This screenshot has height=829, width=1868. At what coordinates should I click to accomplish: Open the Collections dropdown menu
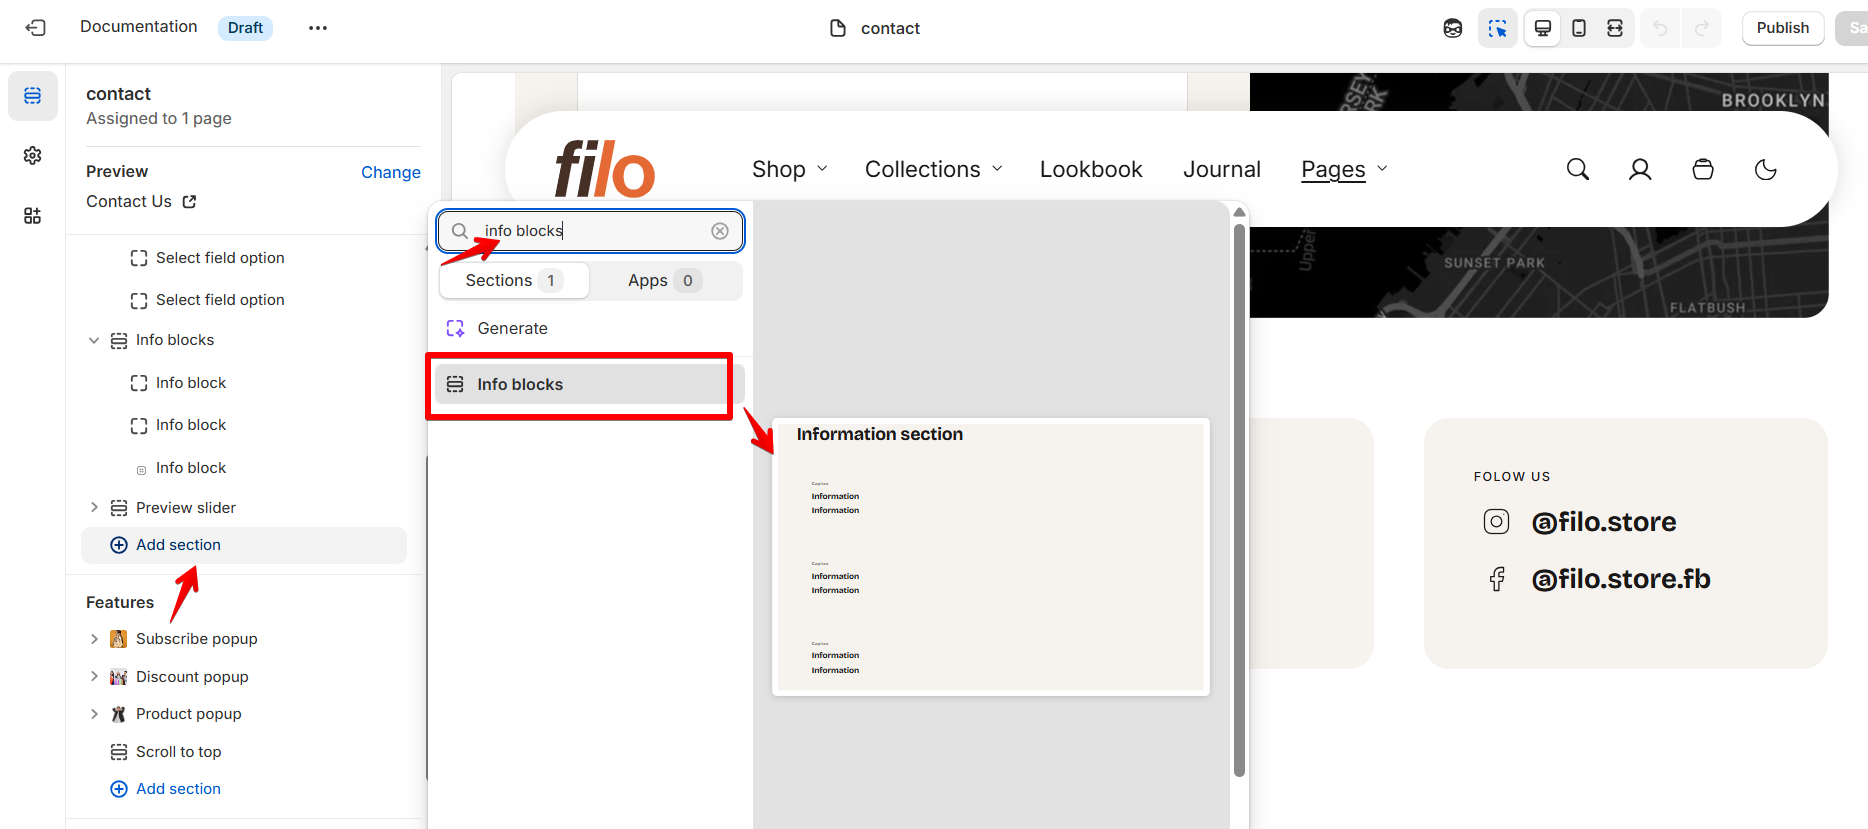click(934, 170)
